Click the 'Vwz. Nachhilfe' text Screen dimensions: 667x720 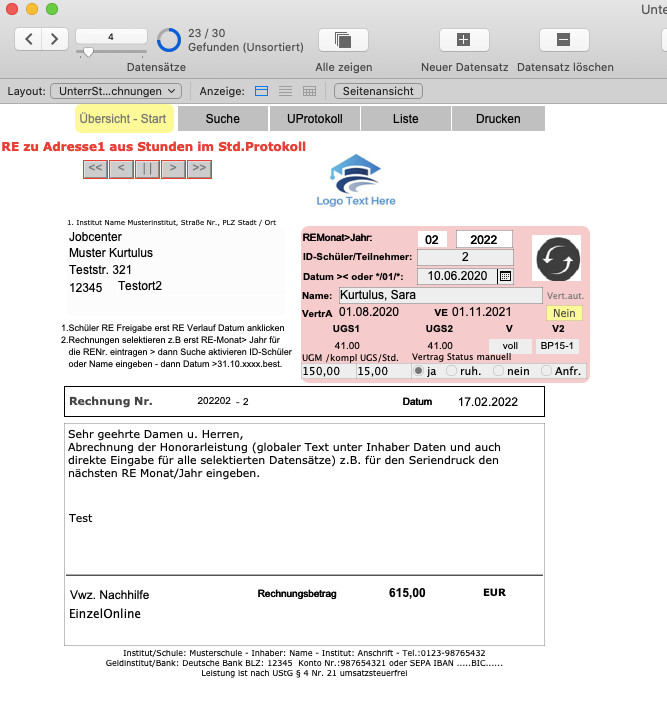click(109, 595)
